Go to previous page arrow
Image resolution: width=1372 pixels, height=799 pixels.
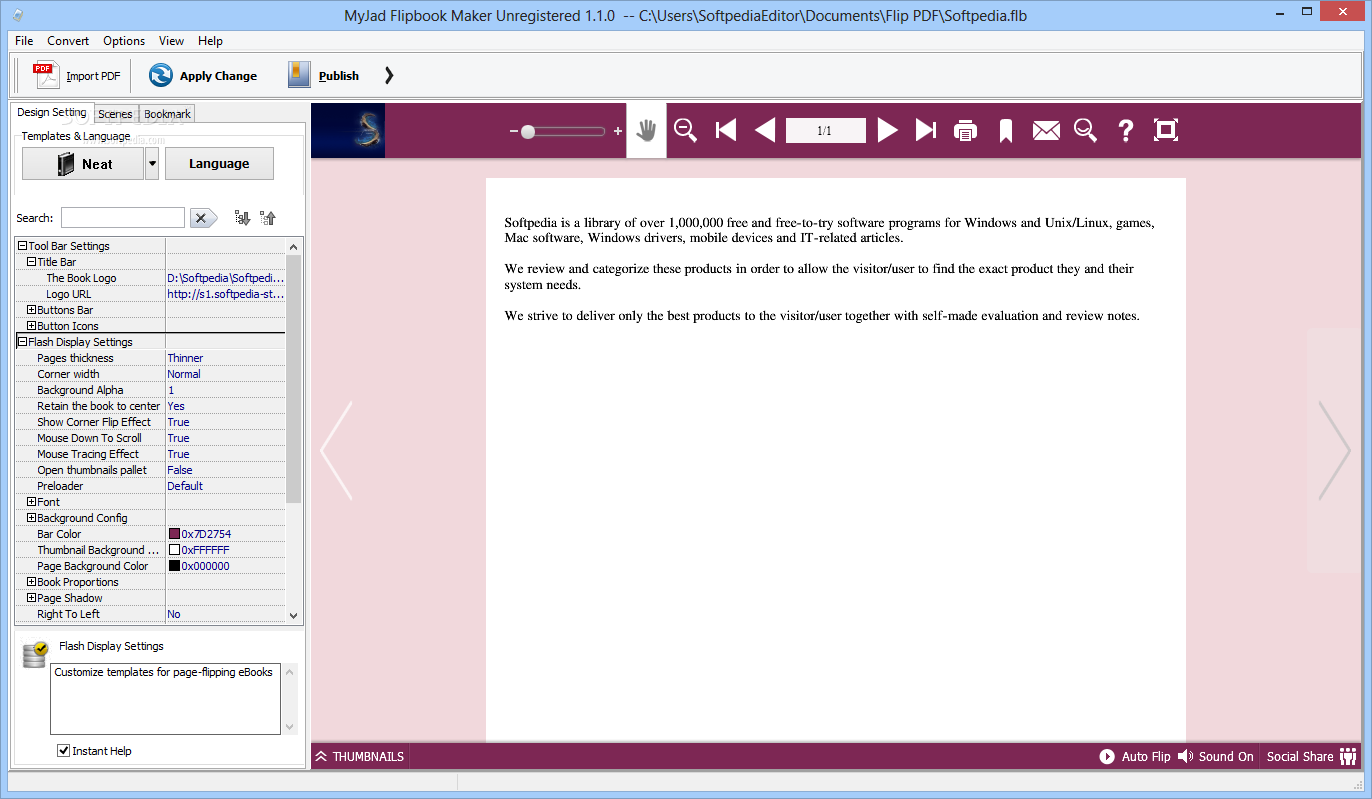[765, 130]
